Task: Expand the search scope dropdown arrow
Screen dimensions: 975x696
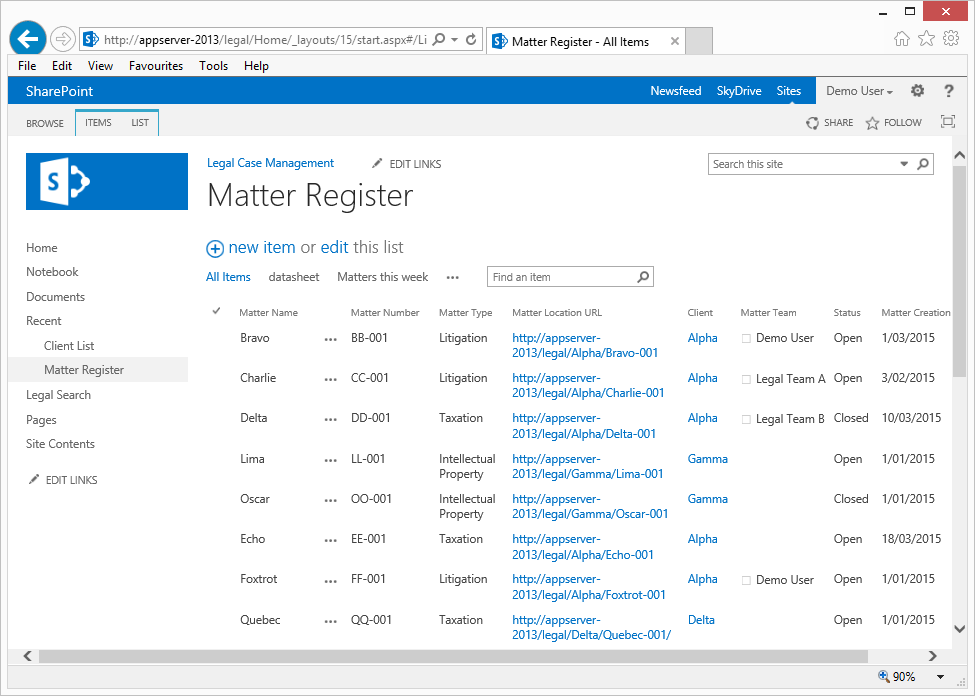Action: 904,164
